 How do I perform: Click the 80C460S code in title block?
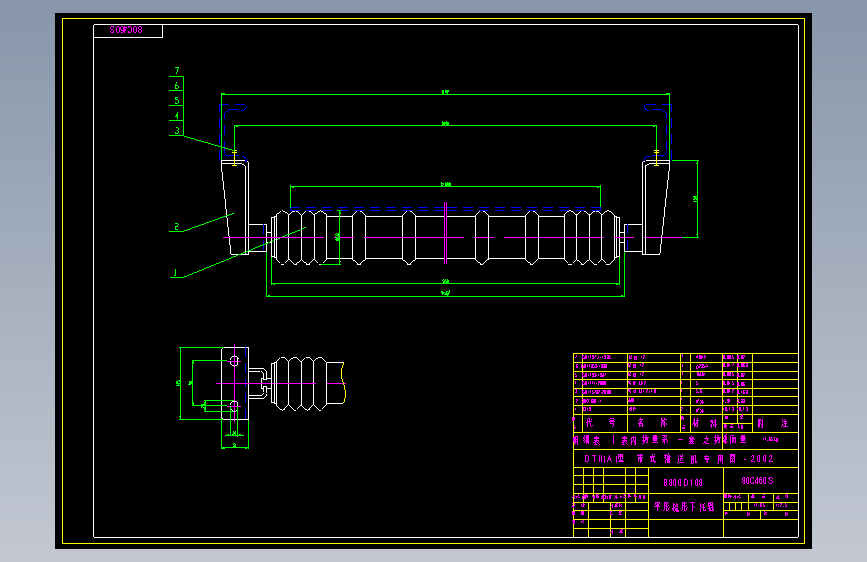click(x=757, y=481)
